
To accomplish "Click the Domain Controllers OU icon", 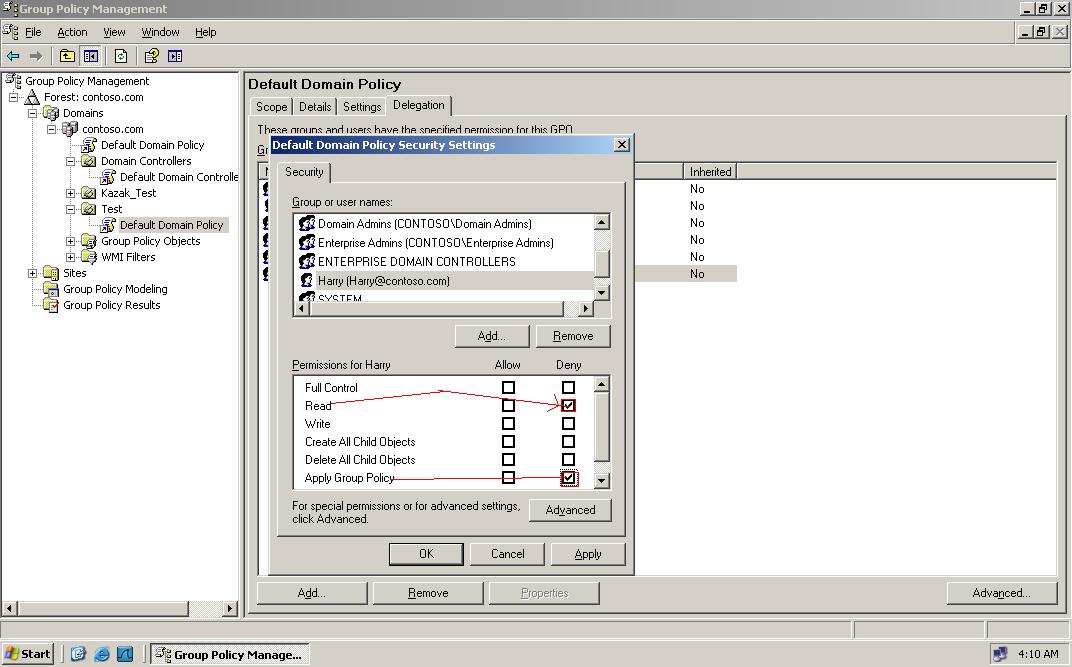I will point(89,161).
